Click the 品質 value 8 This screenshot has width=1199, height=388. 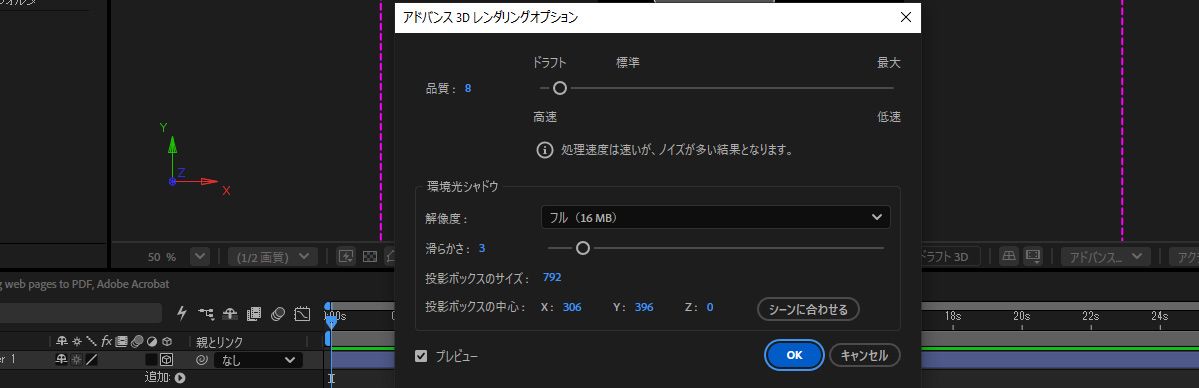[468, 88]
